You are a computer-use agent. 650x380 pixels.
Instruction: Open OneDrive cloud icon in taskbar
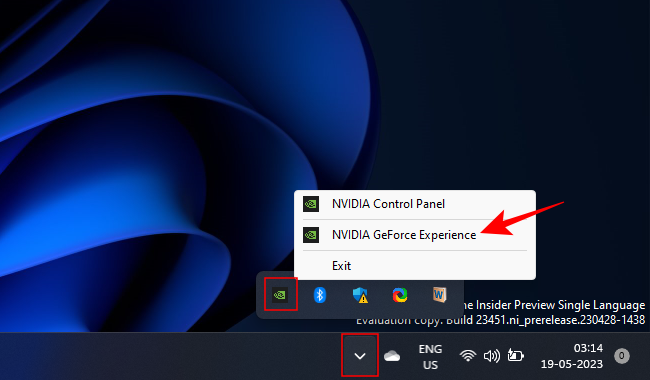click(x=392, y=356)
